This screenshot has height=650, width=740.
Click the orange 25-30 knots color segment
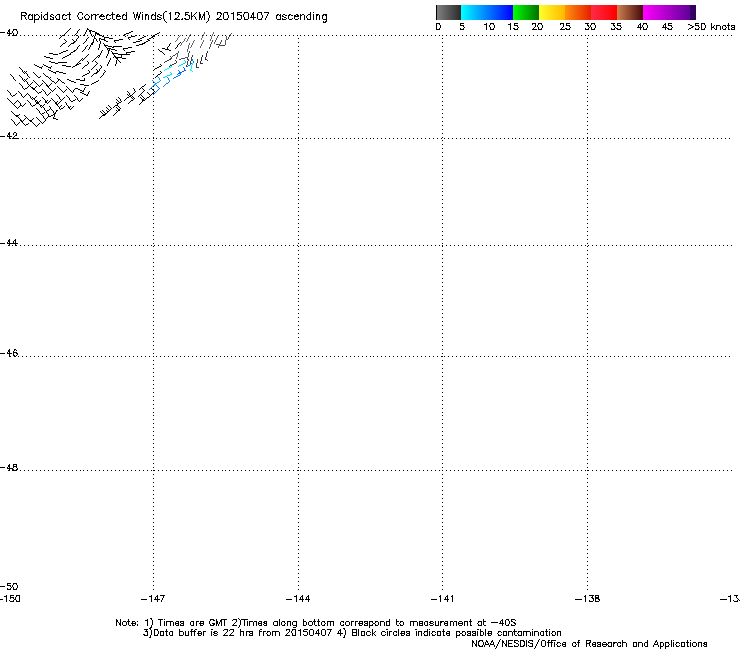click(578, 12)
